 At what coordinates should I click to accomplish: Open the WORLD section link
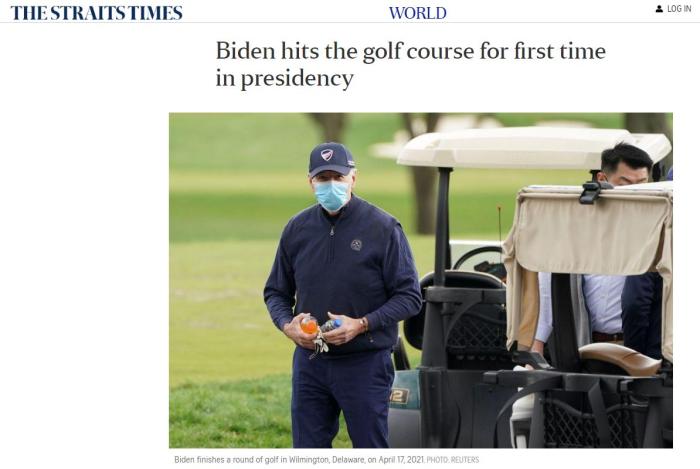[x=417, y=13]
